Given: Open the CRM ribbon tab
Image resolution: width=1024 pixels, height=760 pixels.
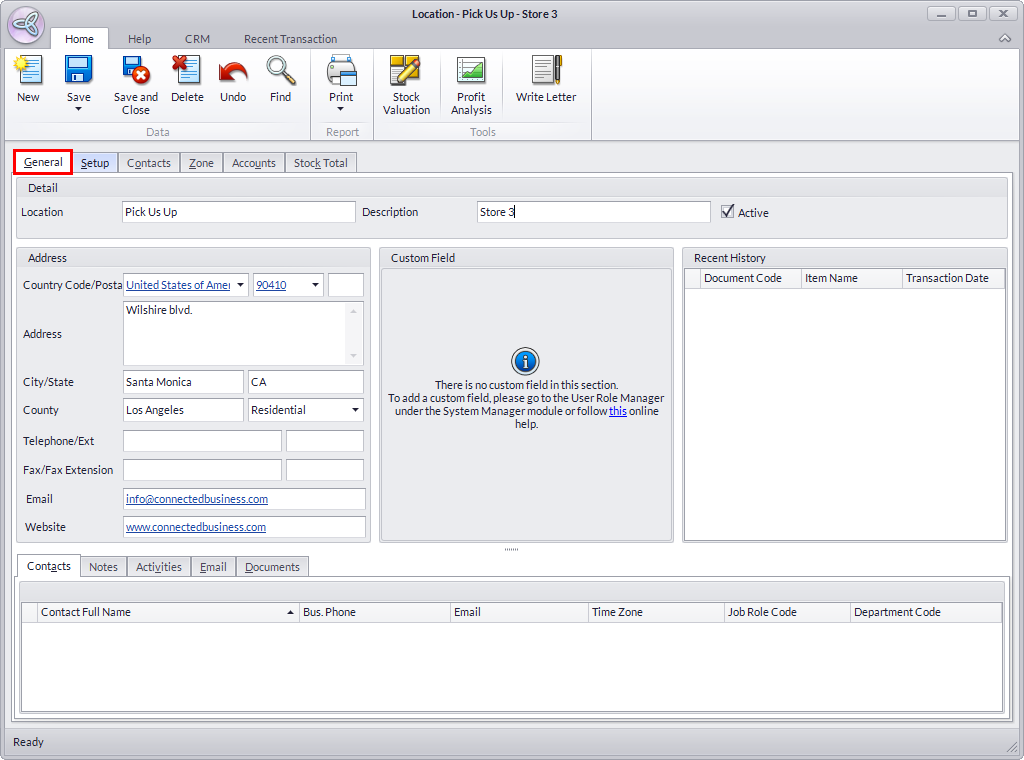Looking at the screenshot, I should (x=197, y=39).
